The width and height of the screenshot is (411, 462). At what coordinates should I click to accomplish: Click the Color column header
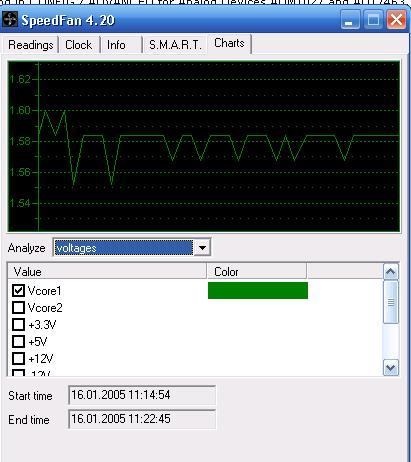[256, 271]
